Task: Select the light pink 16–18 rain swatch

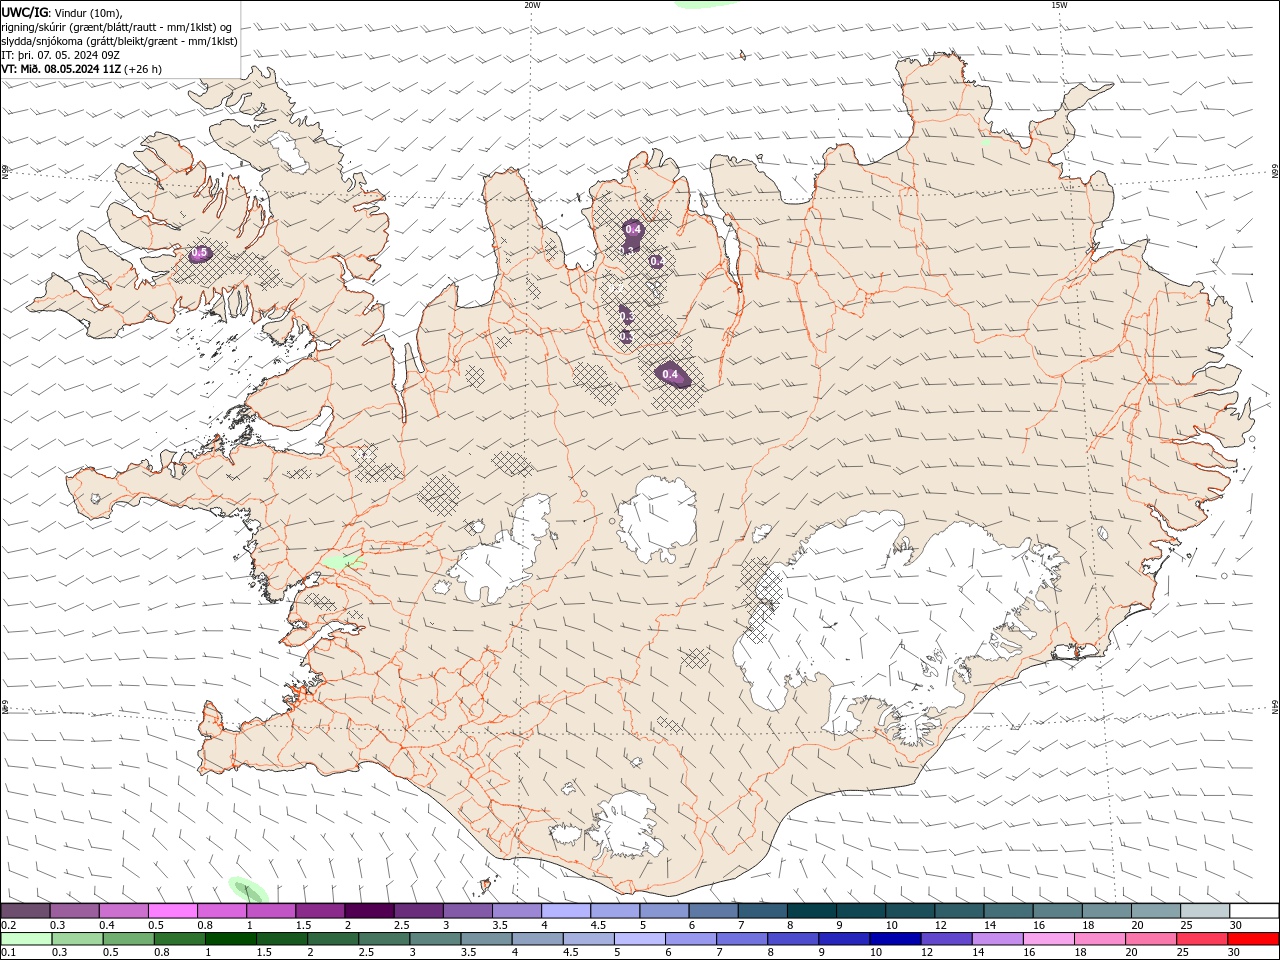Action: pyautogui.click(x=1049, y=939)
